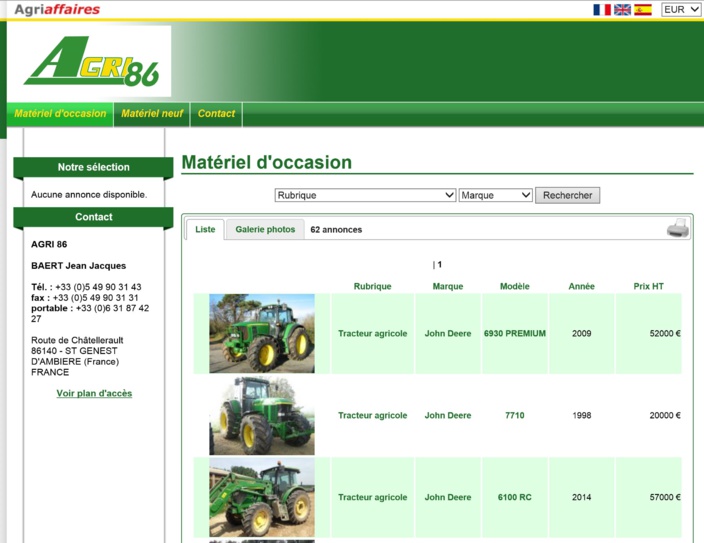
Task: Switch language to Spanish flag
Action: tap(642, 9)
